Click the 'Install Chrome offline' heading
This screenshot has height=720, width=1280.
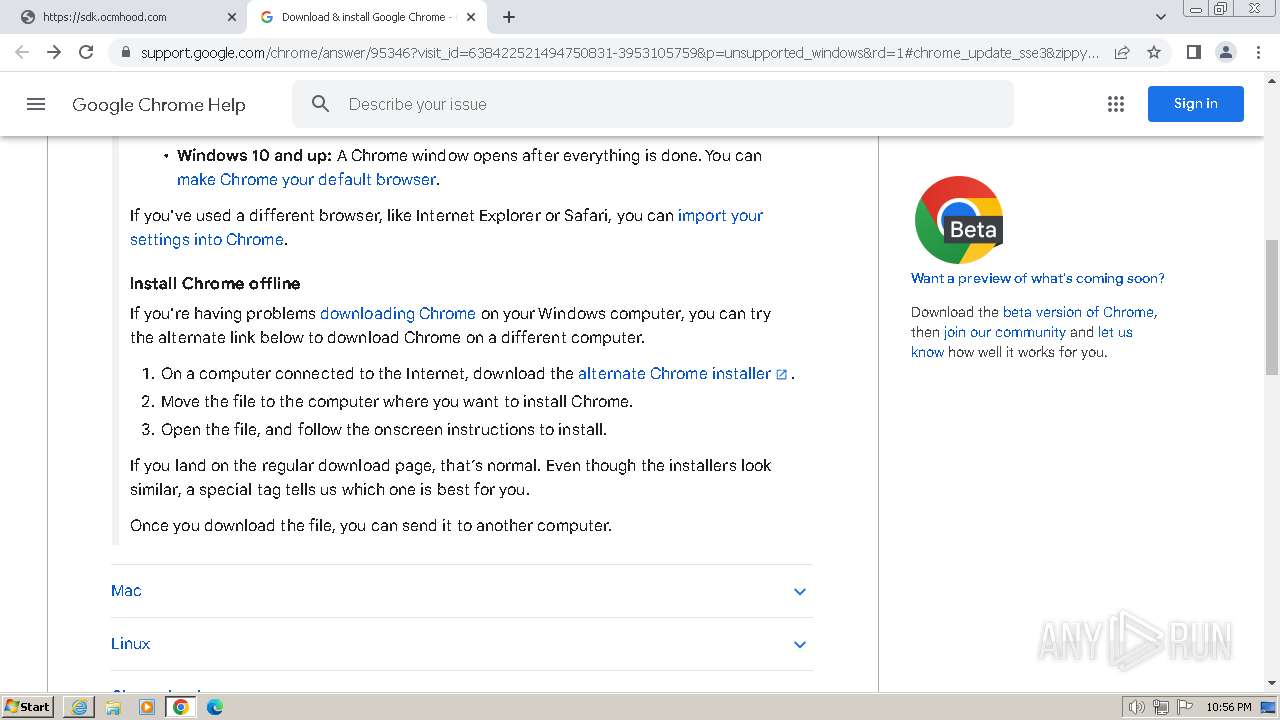[x=215, y=283]
